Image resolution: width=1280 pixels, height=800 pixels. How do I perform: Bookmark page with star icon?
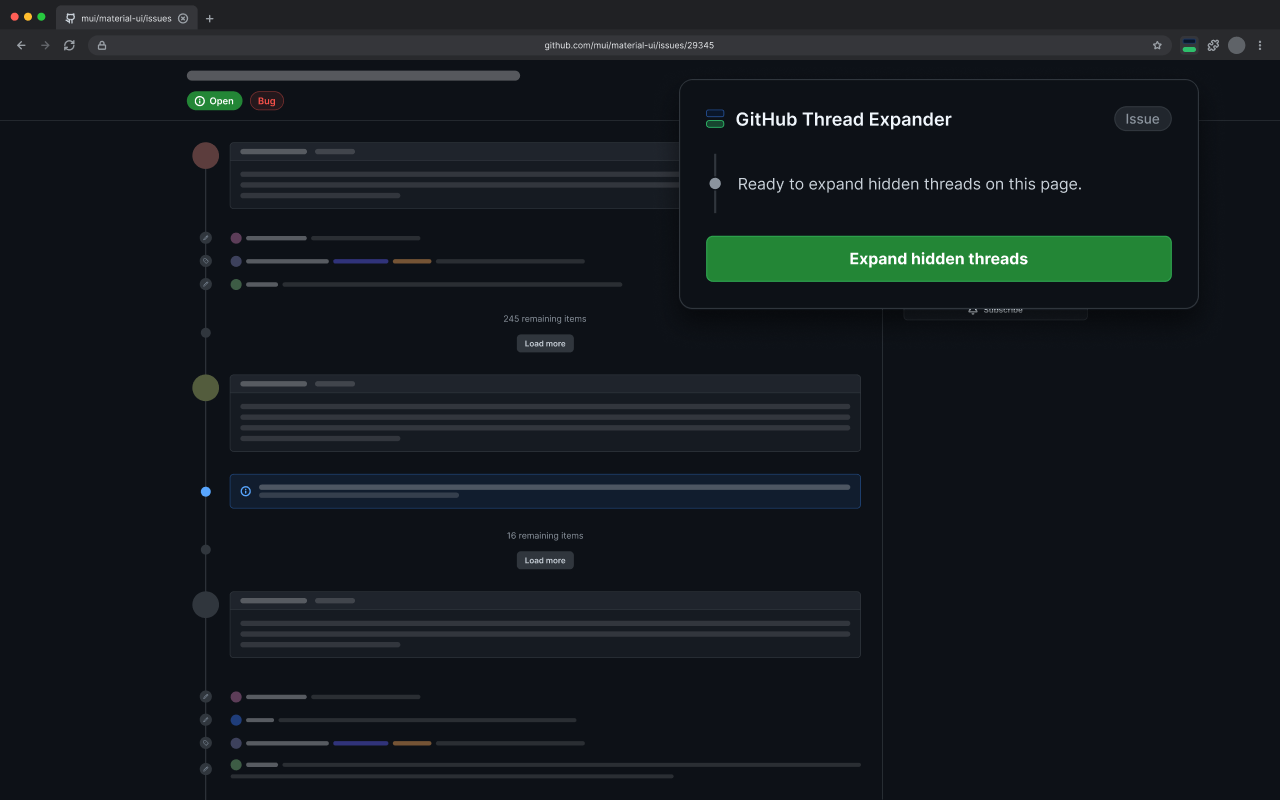[1157, 45]
